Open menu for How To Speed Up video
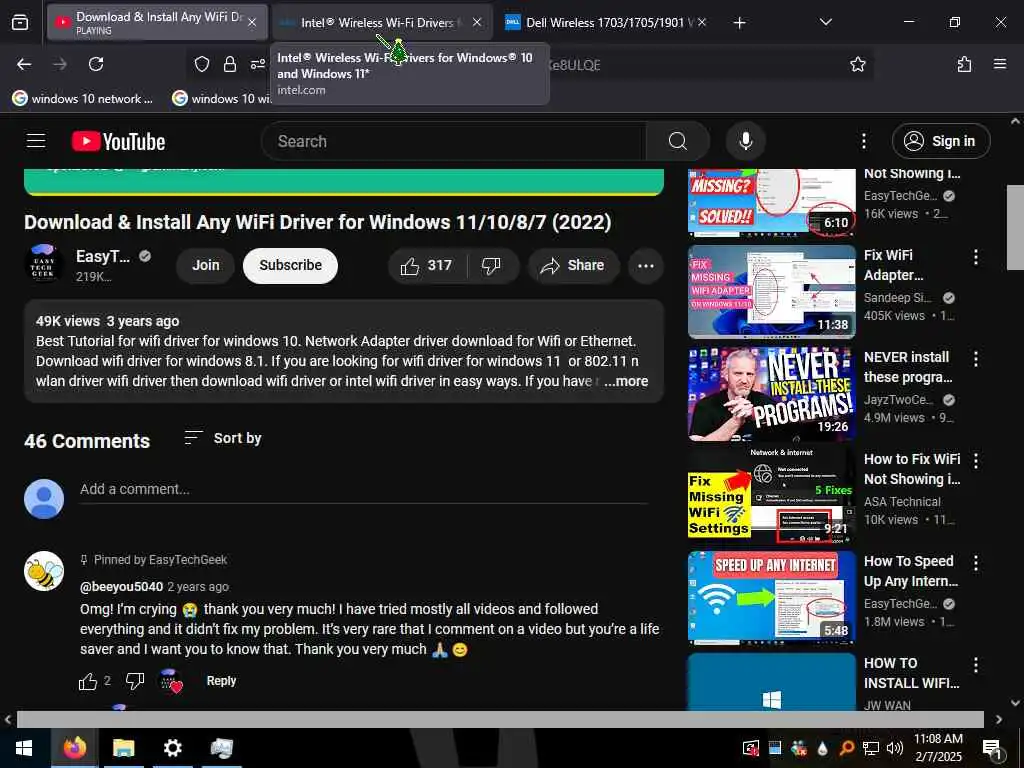Screen dimensions: 1024x768 click(x=976, y=563)
